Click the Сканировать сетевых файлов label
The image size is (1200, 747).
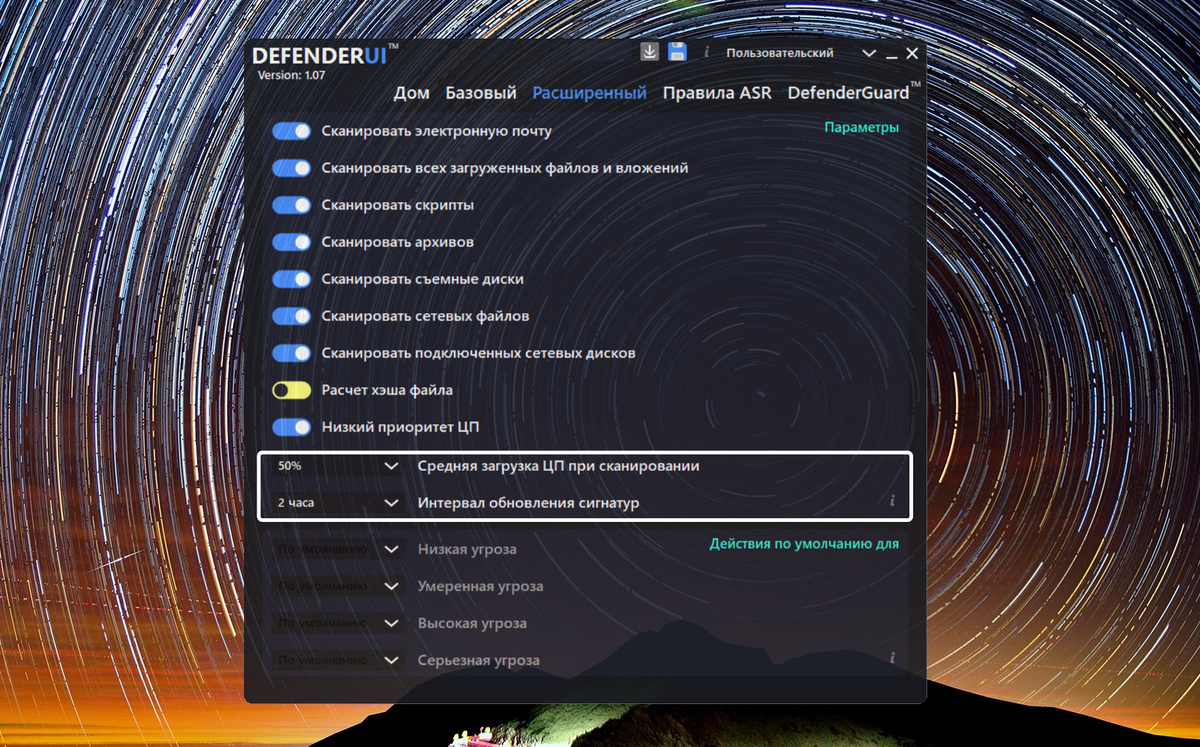click(x=425, y=316)
